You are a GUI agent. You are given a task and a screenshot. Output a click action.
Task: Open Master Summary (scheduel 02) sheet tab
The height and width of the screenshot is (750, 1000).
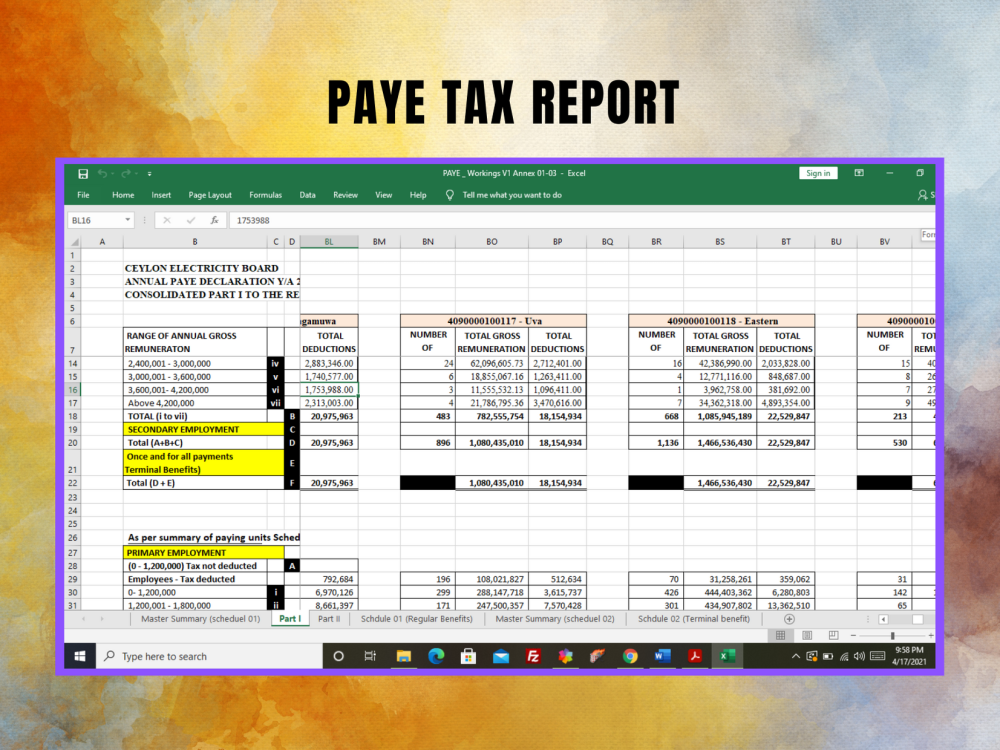coord(555,619)
